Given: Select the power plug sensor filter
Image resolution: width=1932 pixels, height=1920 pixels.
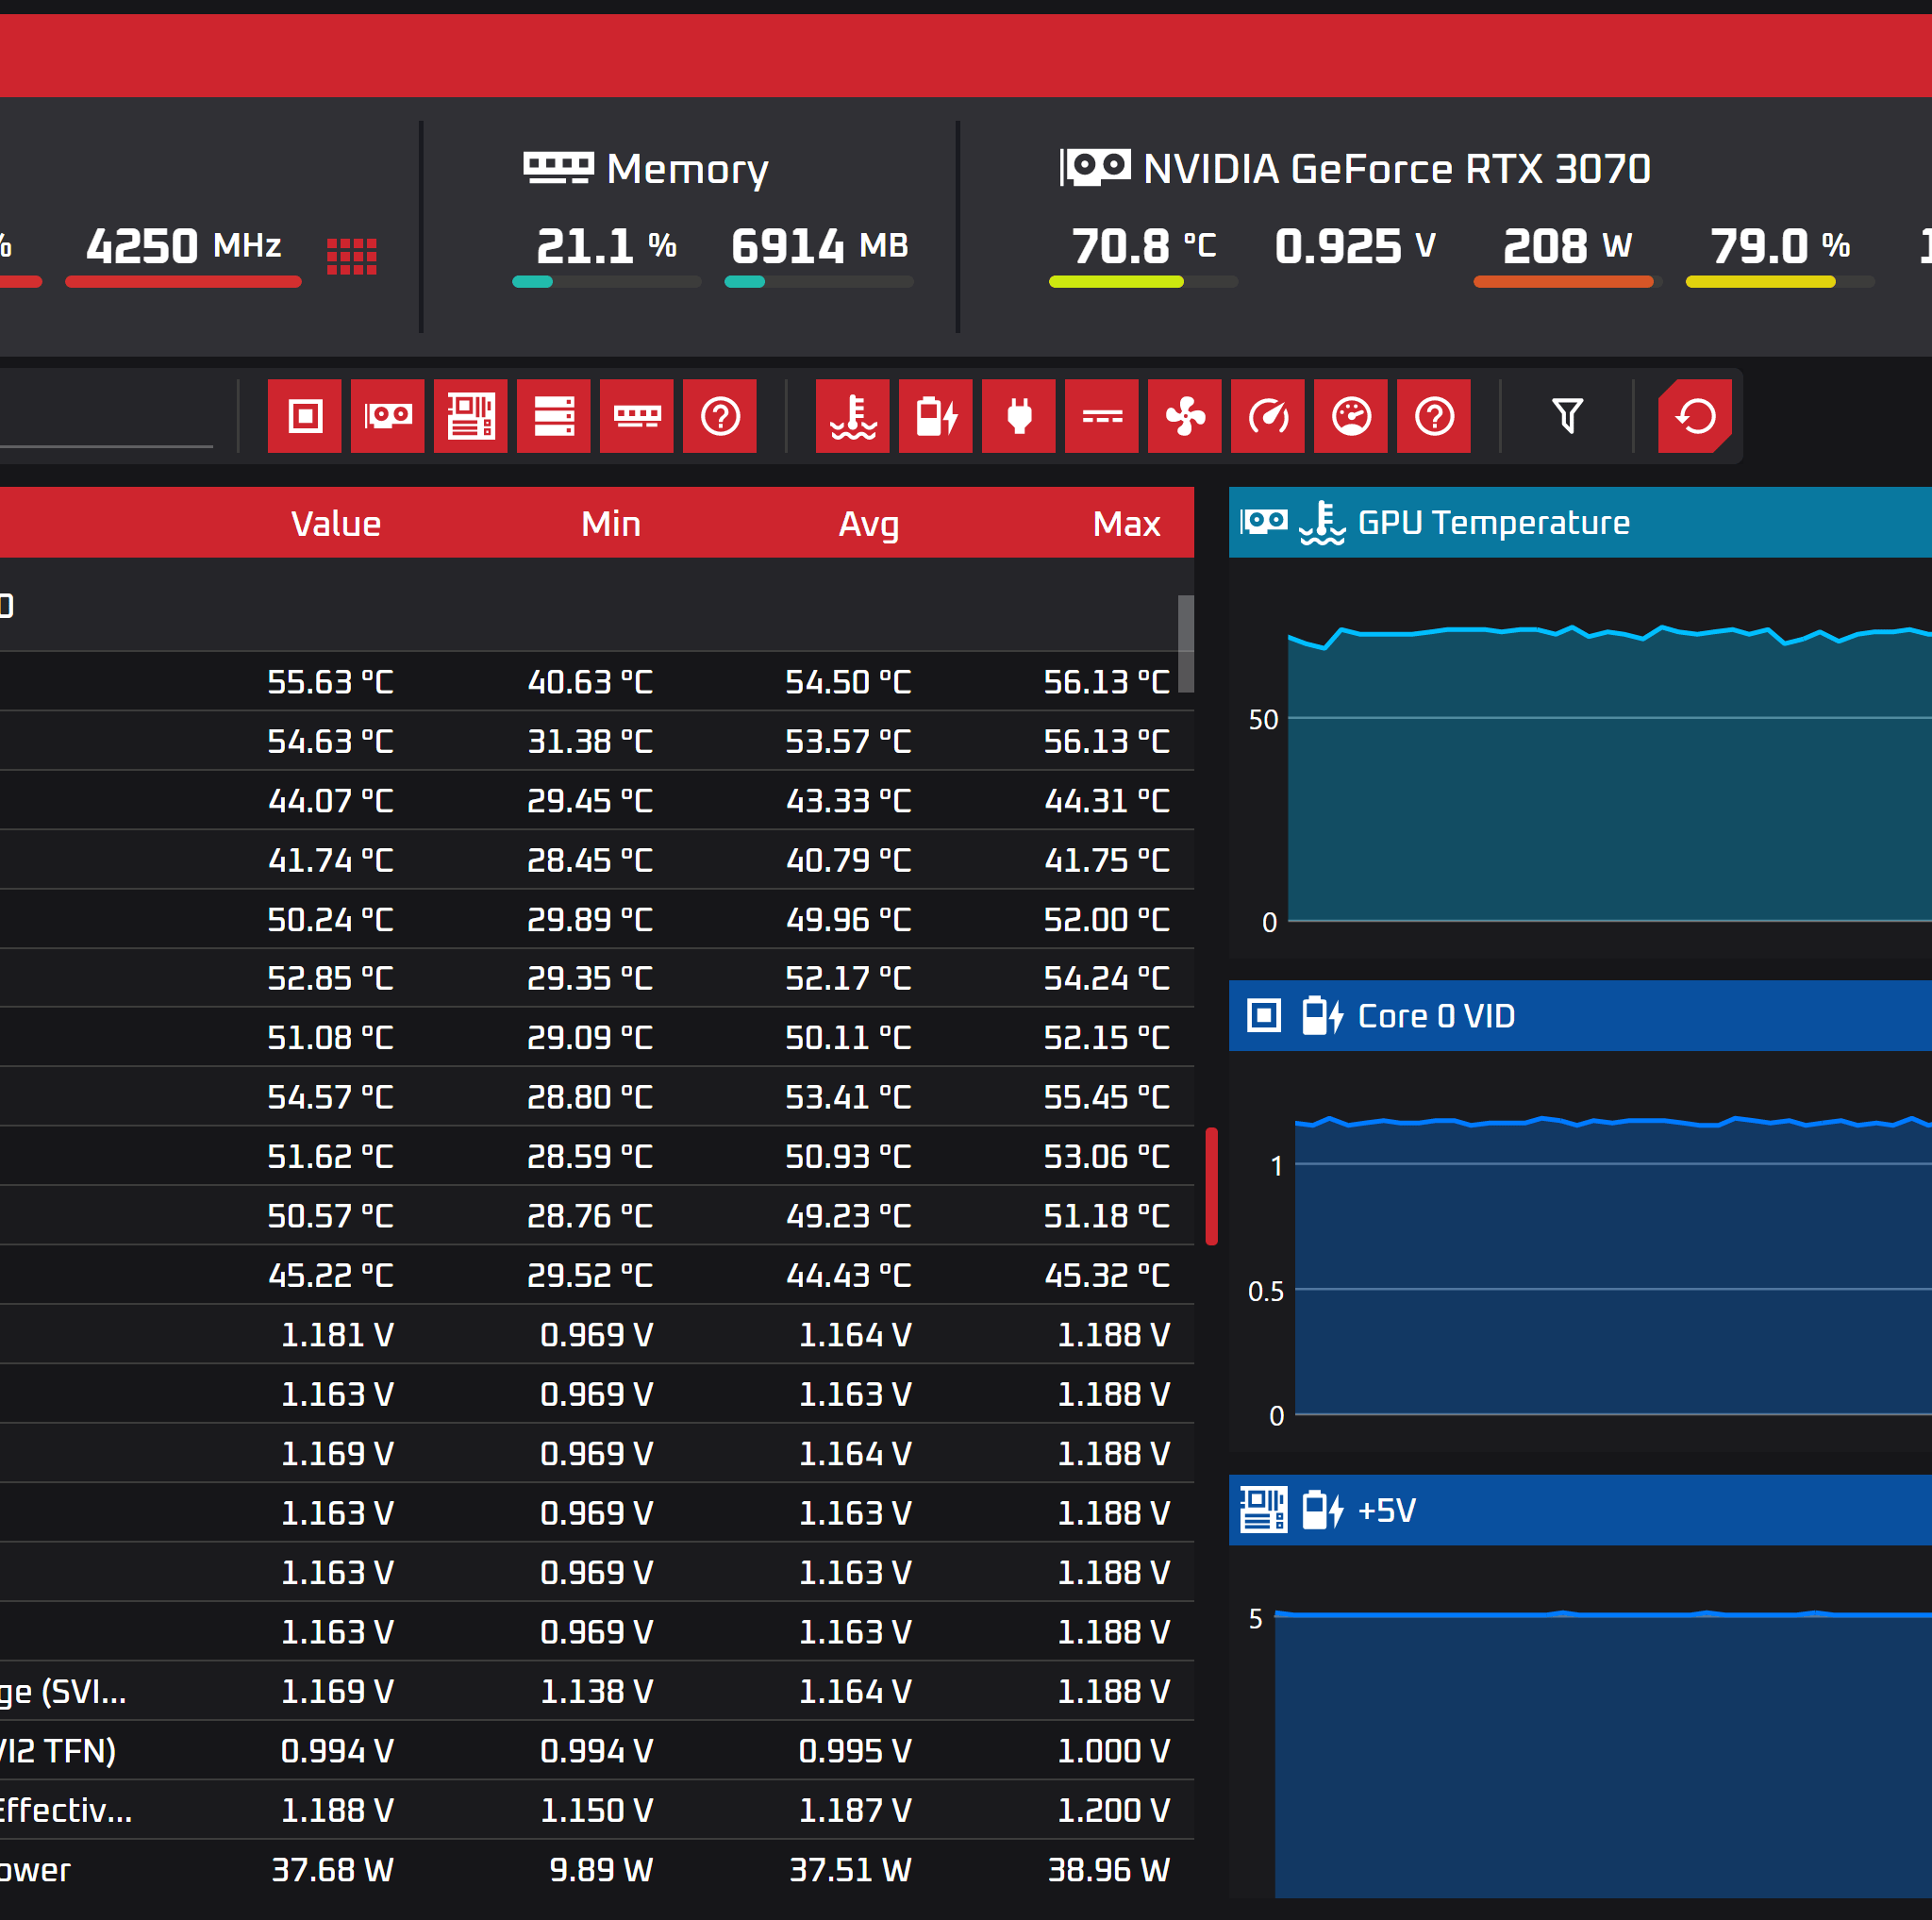Looking at the screenshot, I should click(1019, 416).
